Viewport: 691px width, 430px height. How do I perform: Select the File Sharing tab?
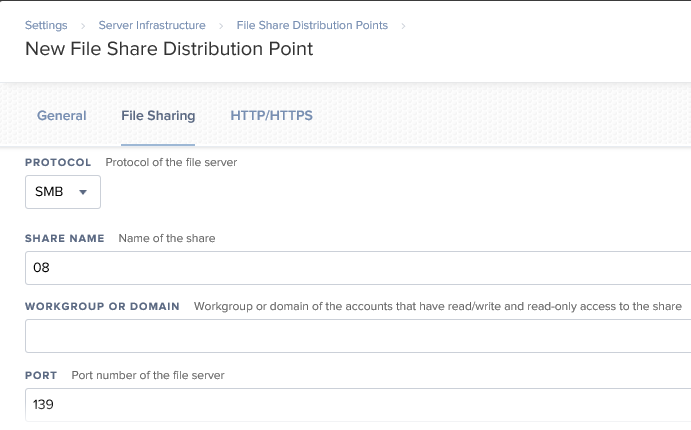[x=158, y=115]
